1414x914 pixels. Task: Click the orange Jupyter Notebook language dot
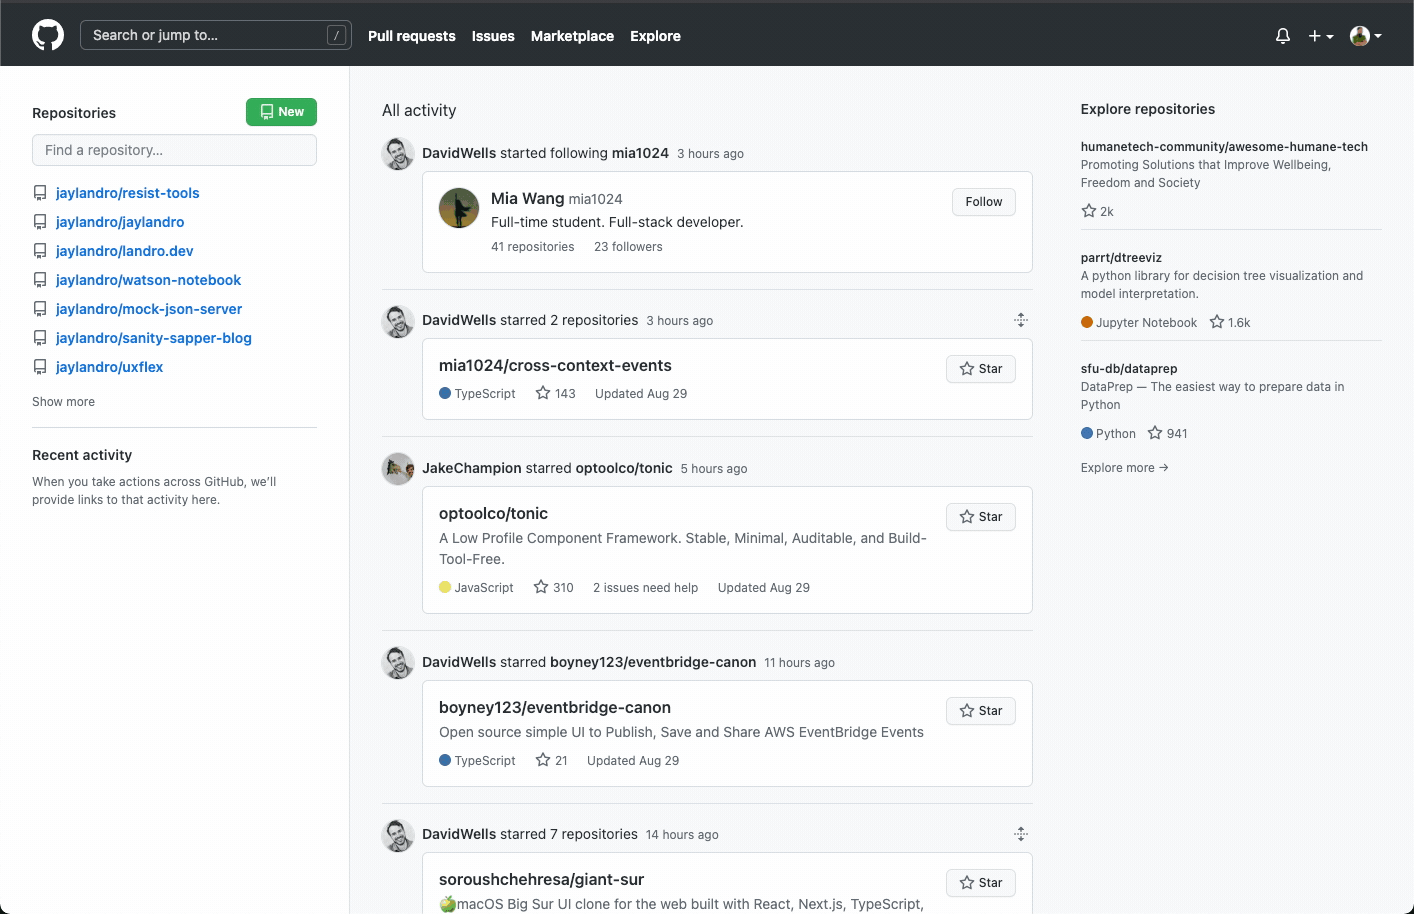click(1087, 322)
